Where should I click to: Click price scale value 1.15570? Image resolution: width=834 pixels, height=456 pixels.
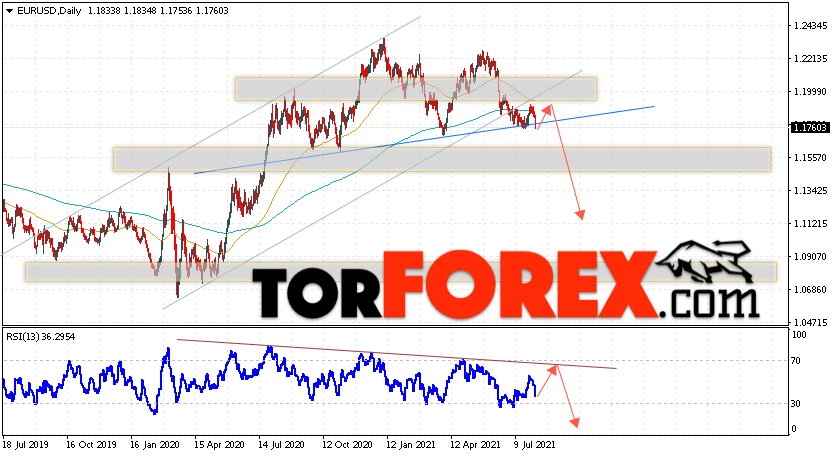pyautogui.click(x=810, y=157)
